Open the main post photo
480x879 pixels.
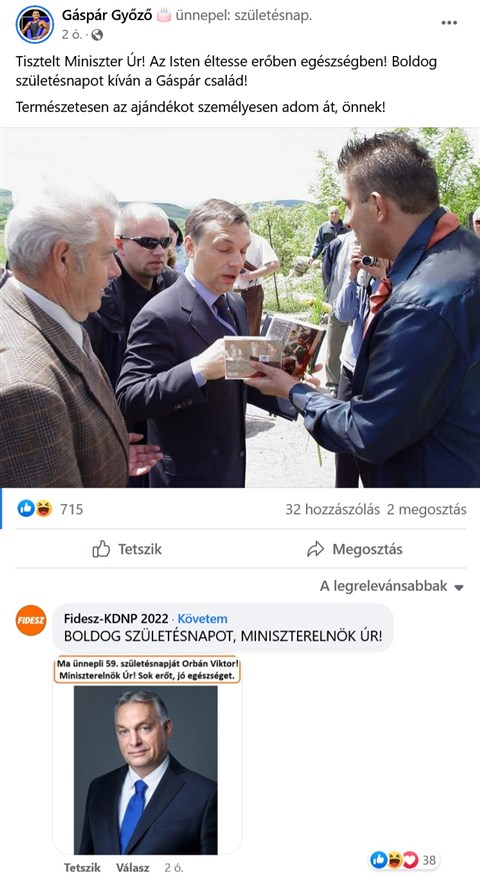point(240,308)
